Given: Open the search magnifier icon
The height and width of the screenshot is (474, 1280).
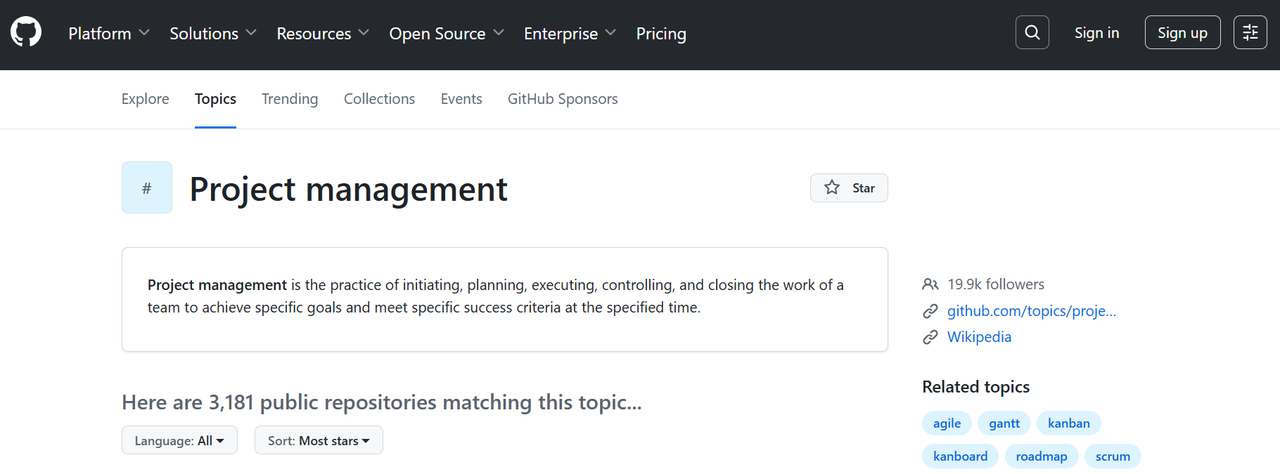Looking at the screenshot, I should (1033, 33).
